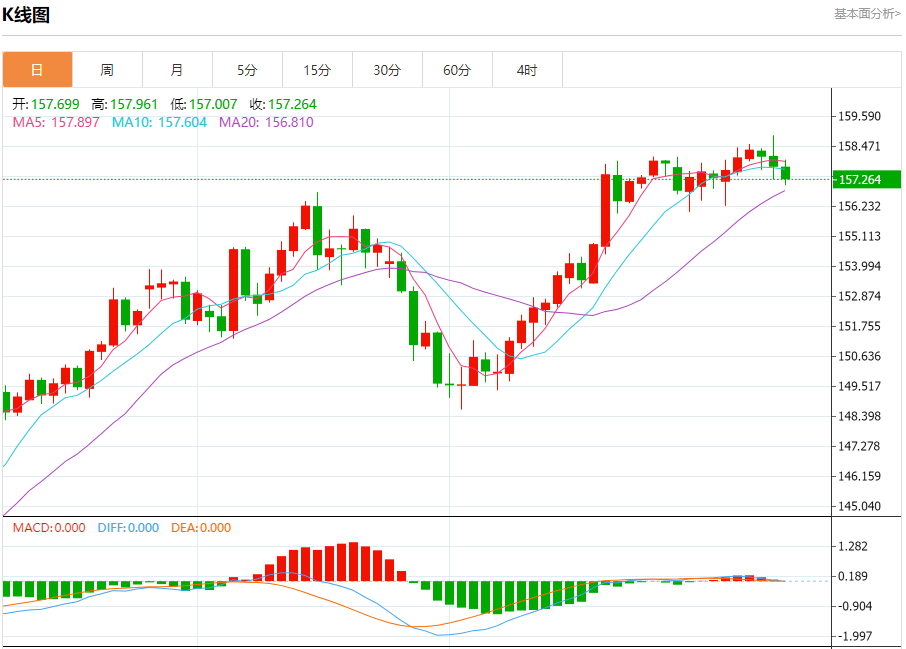Open the 基本面分析 link

point(866,13)
